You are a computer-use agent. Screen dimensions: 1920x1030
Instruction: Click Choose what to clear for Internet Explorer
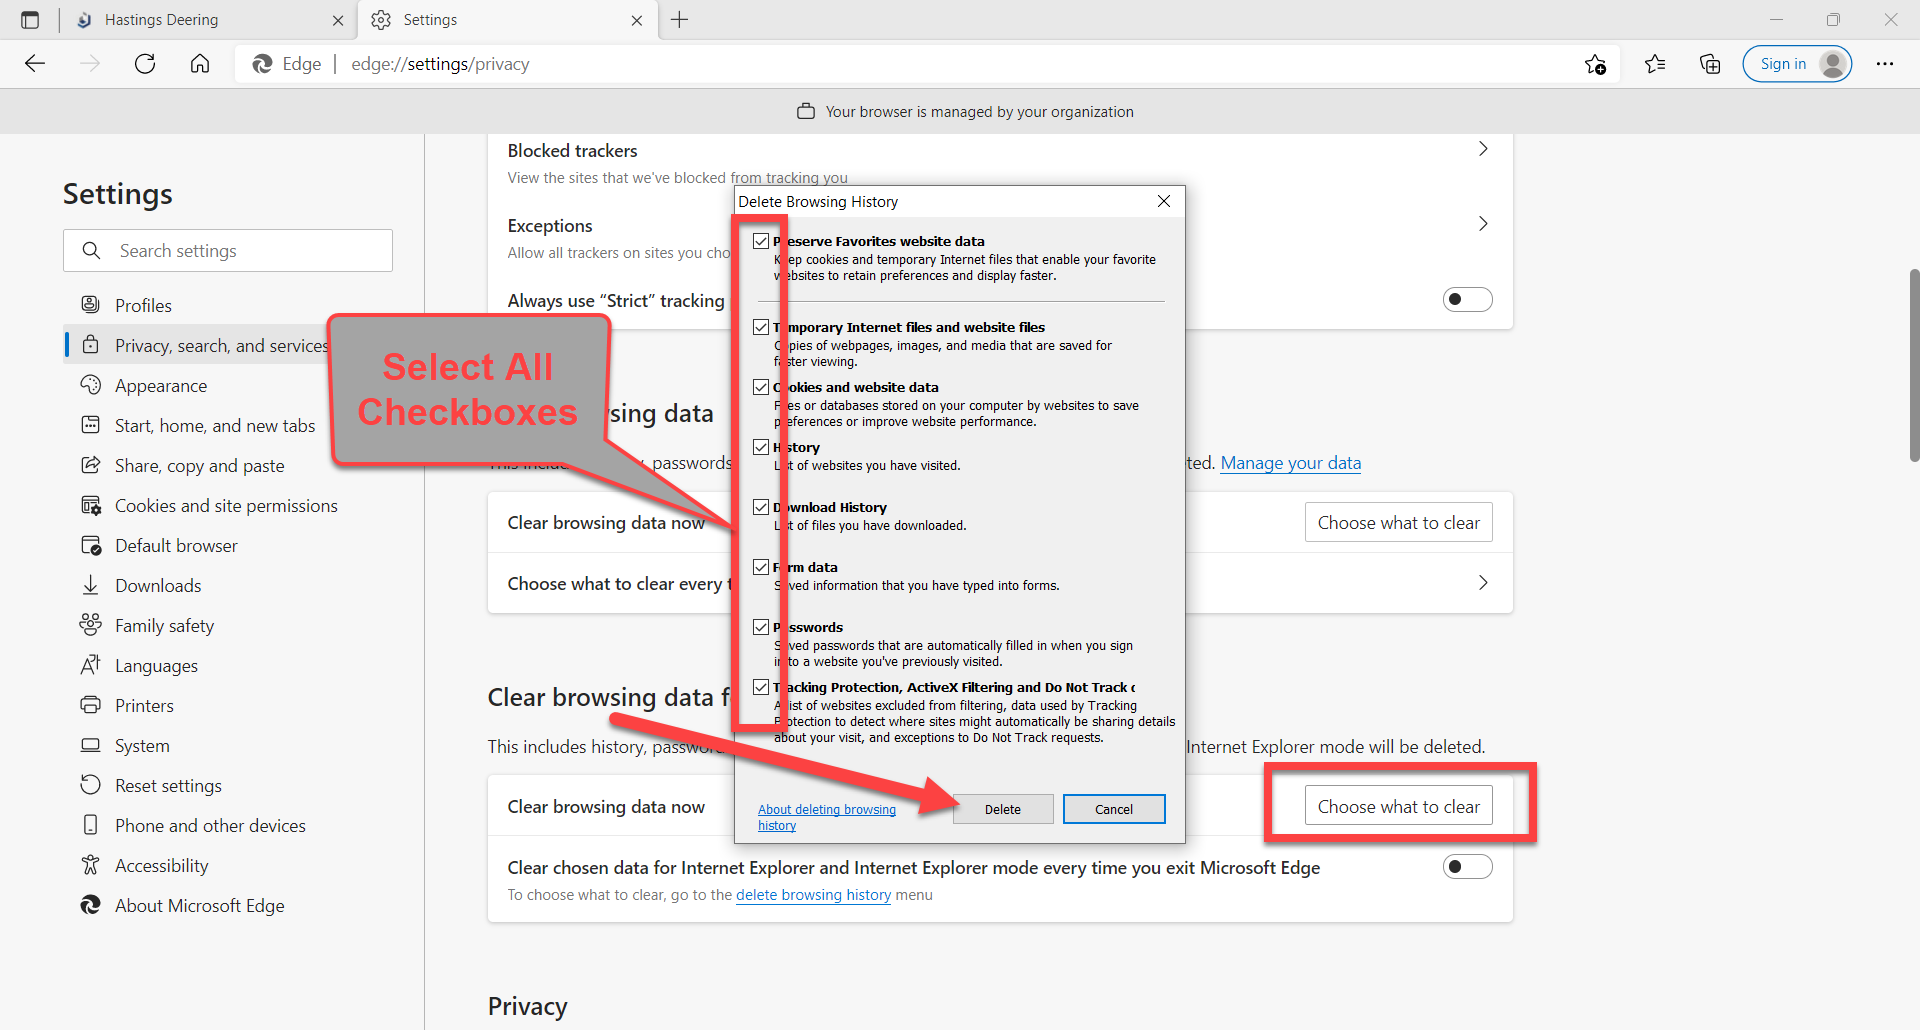[x=1398, y=806]
